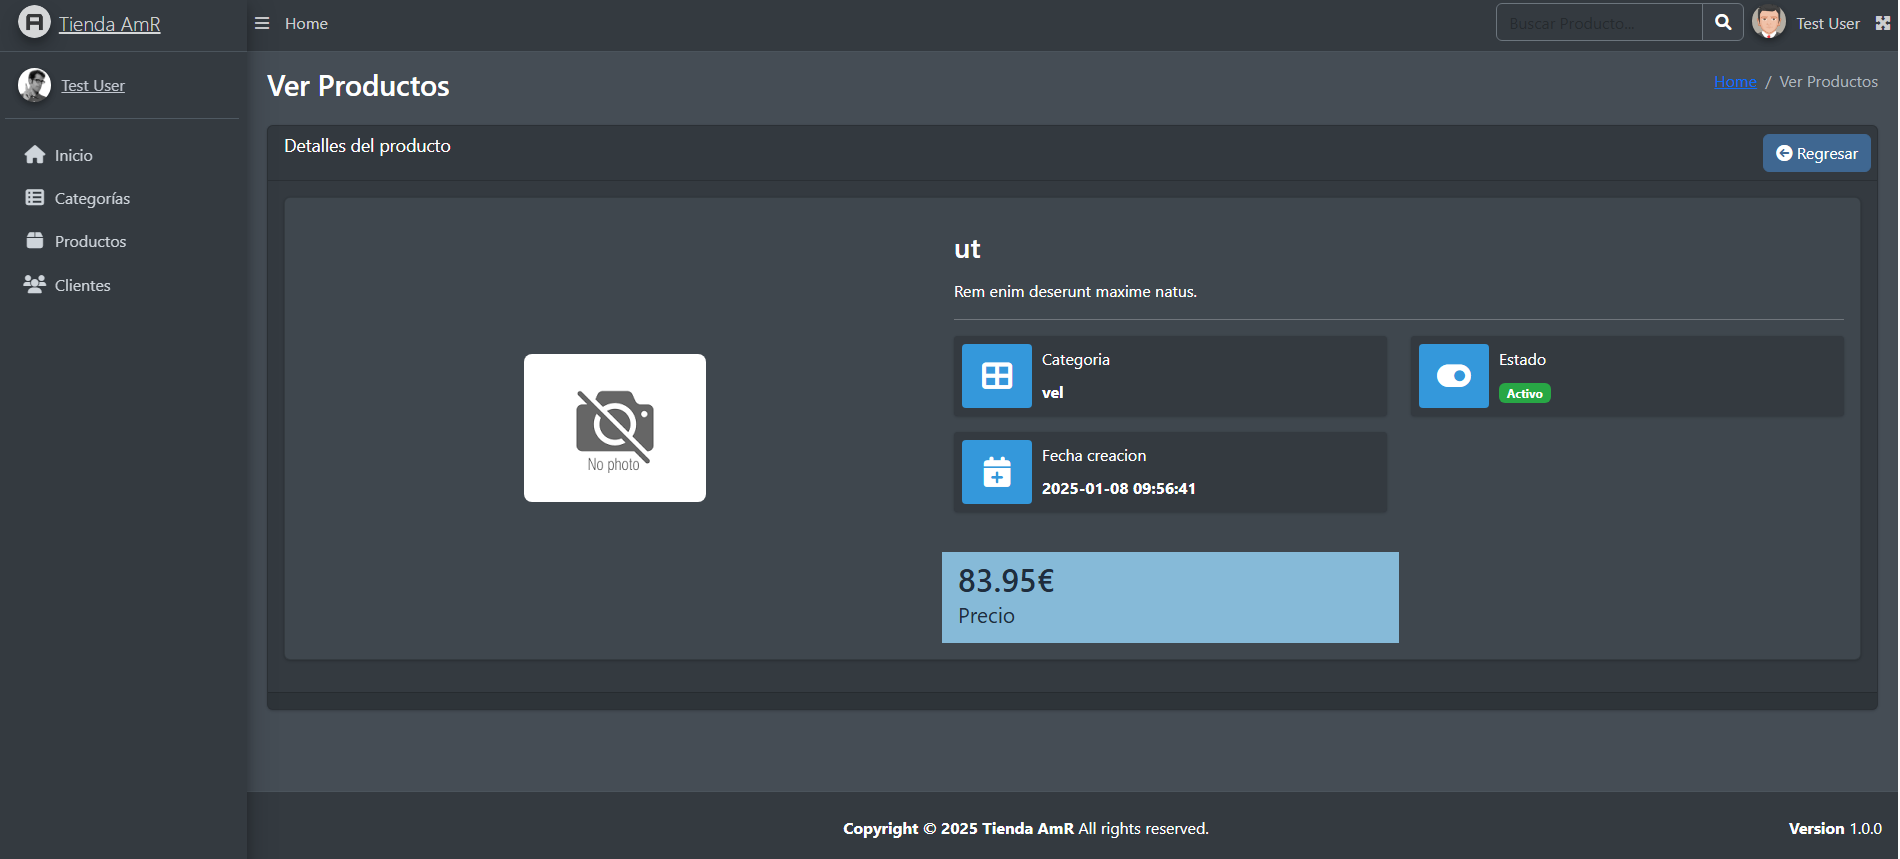The image size is (1900, 859).
Task: Toggle fullscreen with the expand icon
Action: click(1883, 23)
